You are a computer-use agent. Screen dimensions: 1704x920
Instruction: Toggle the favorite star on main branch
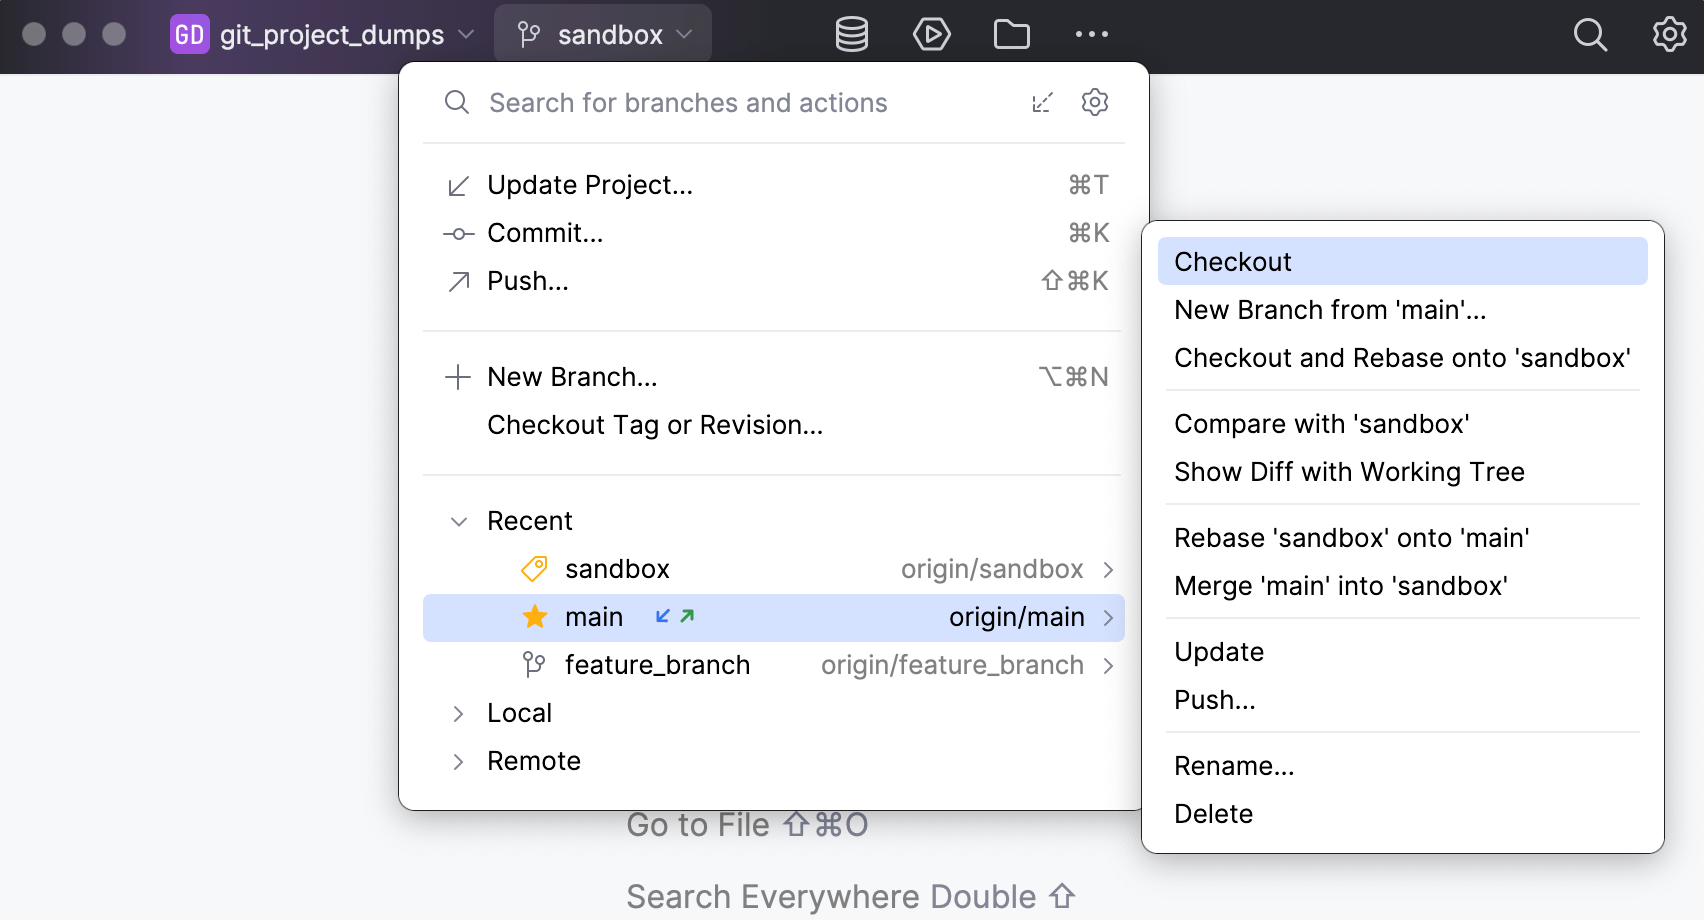535,617
